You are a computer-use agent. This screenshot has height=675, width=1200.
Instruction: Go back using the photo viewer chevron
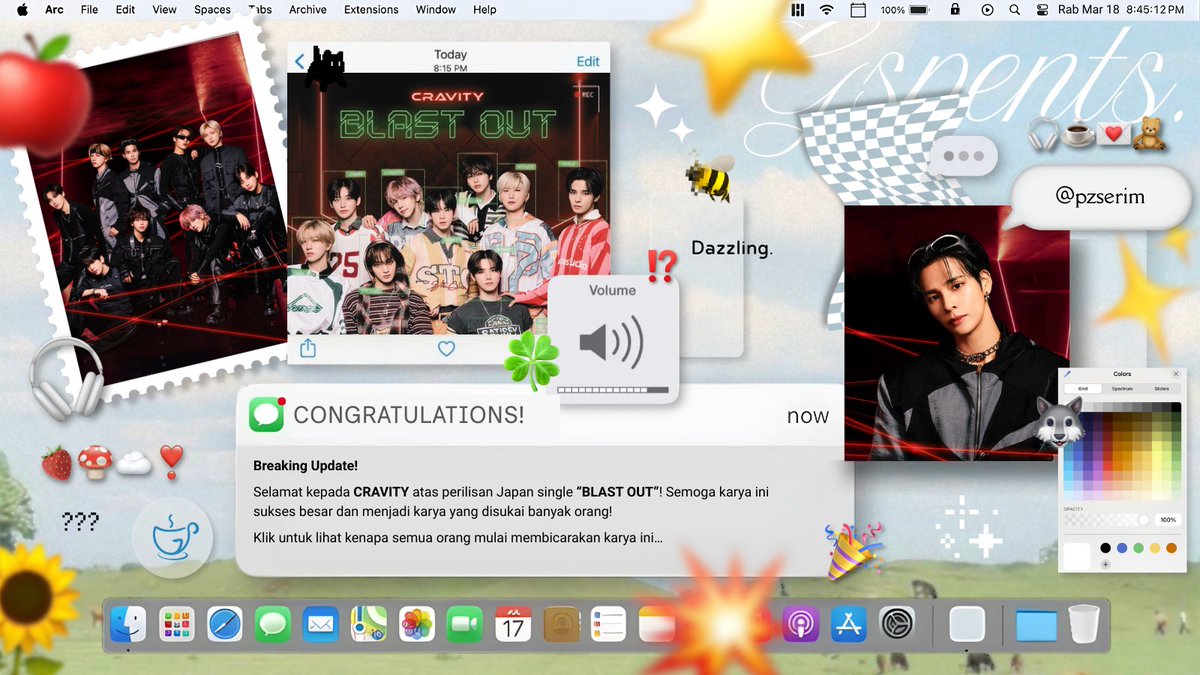300,62
